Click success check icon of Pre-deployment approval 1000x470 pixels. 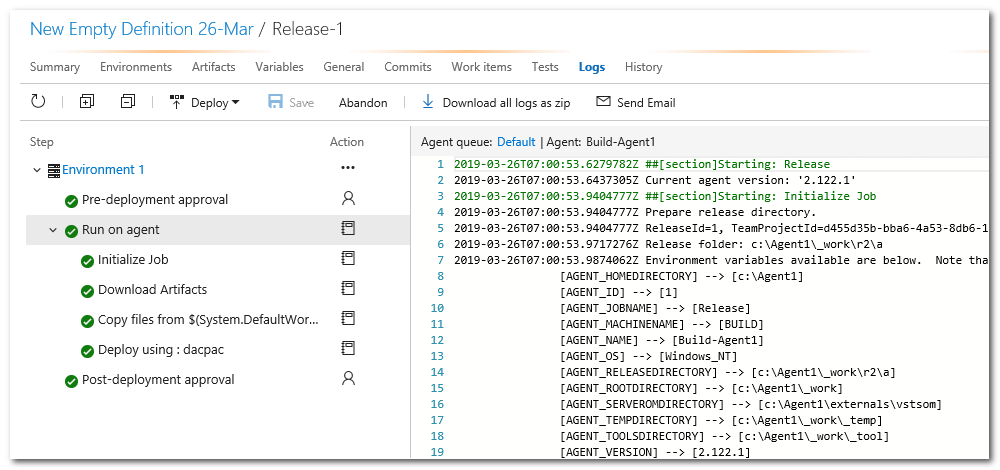click(x=71, y=201)
